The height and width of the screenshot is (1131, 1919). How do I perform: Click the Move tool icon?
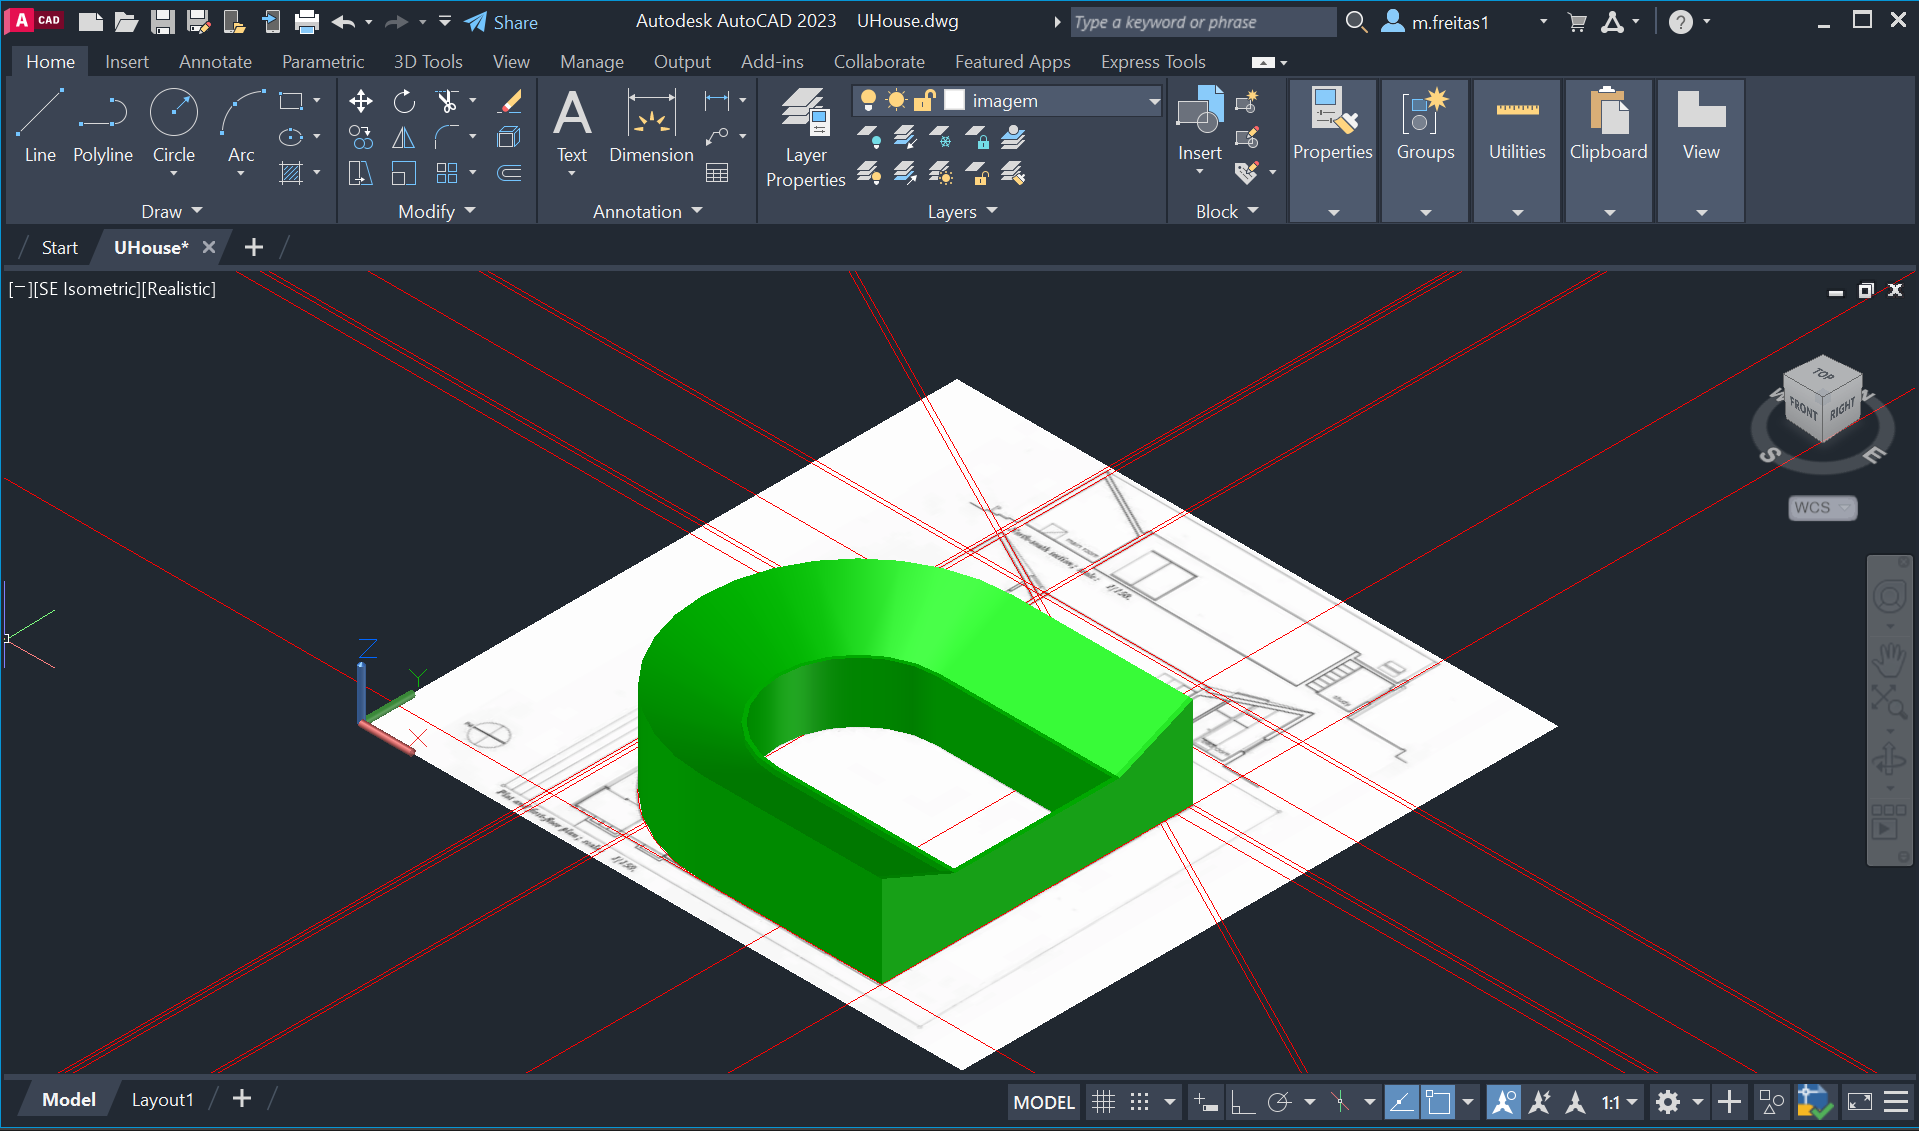360,101
